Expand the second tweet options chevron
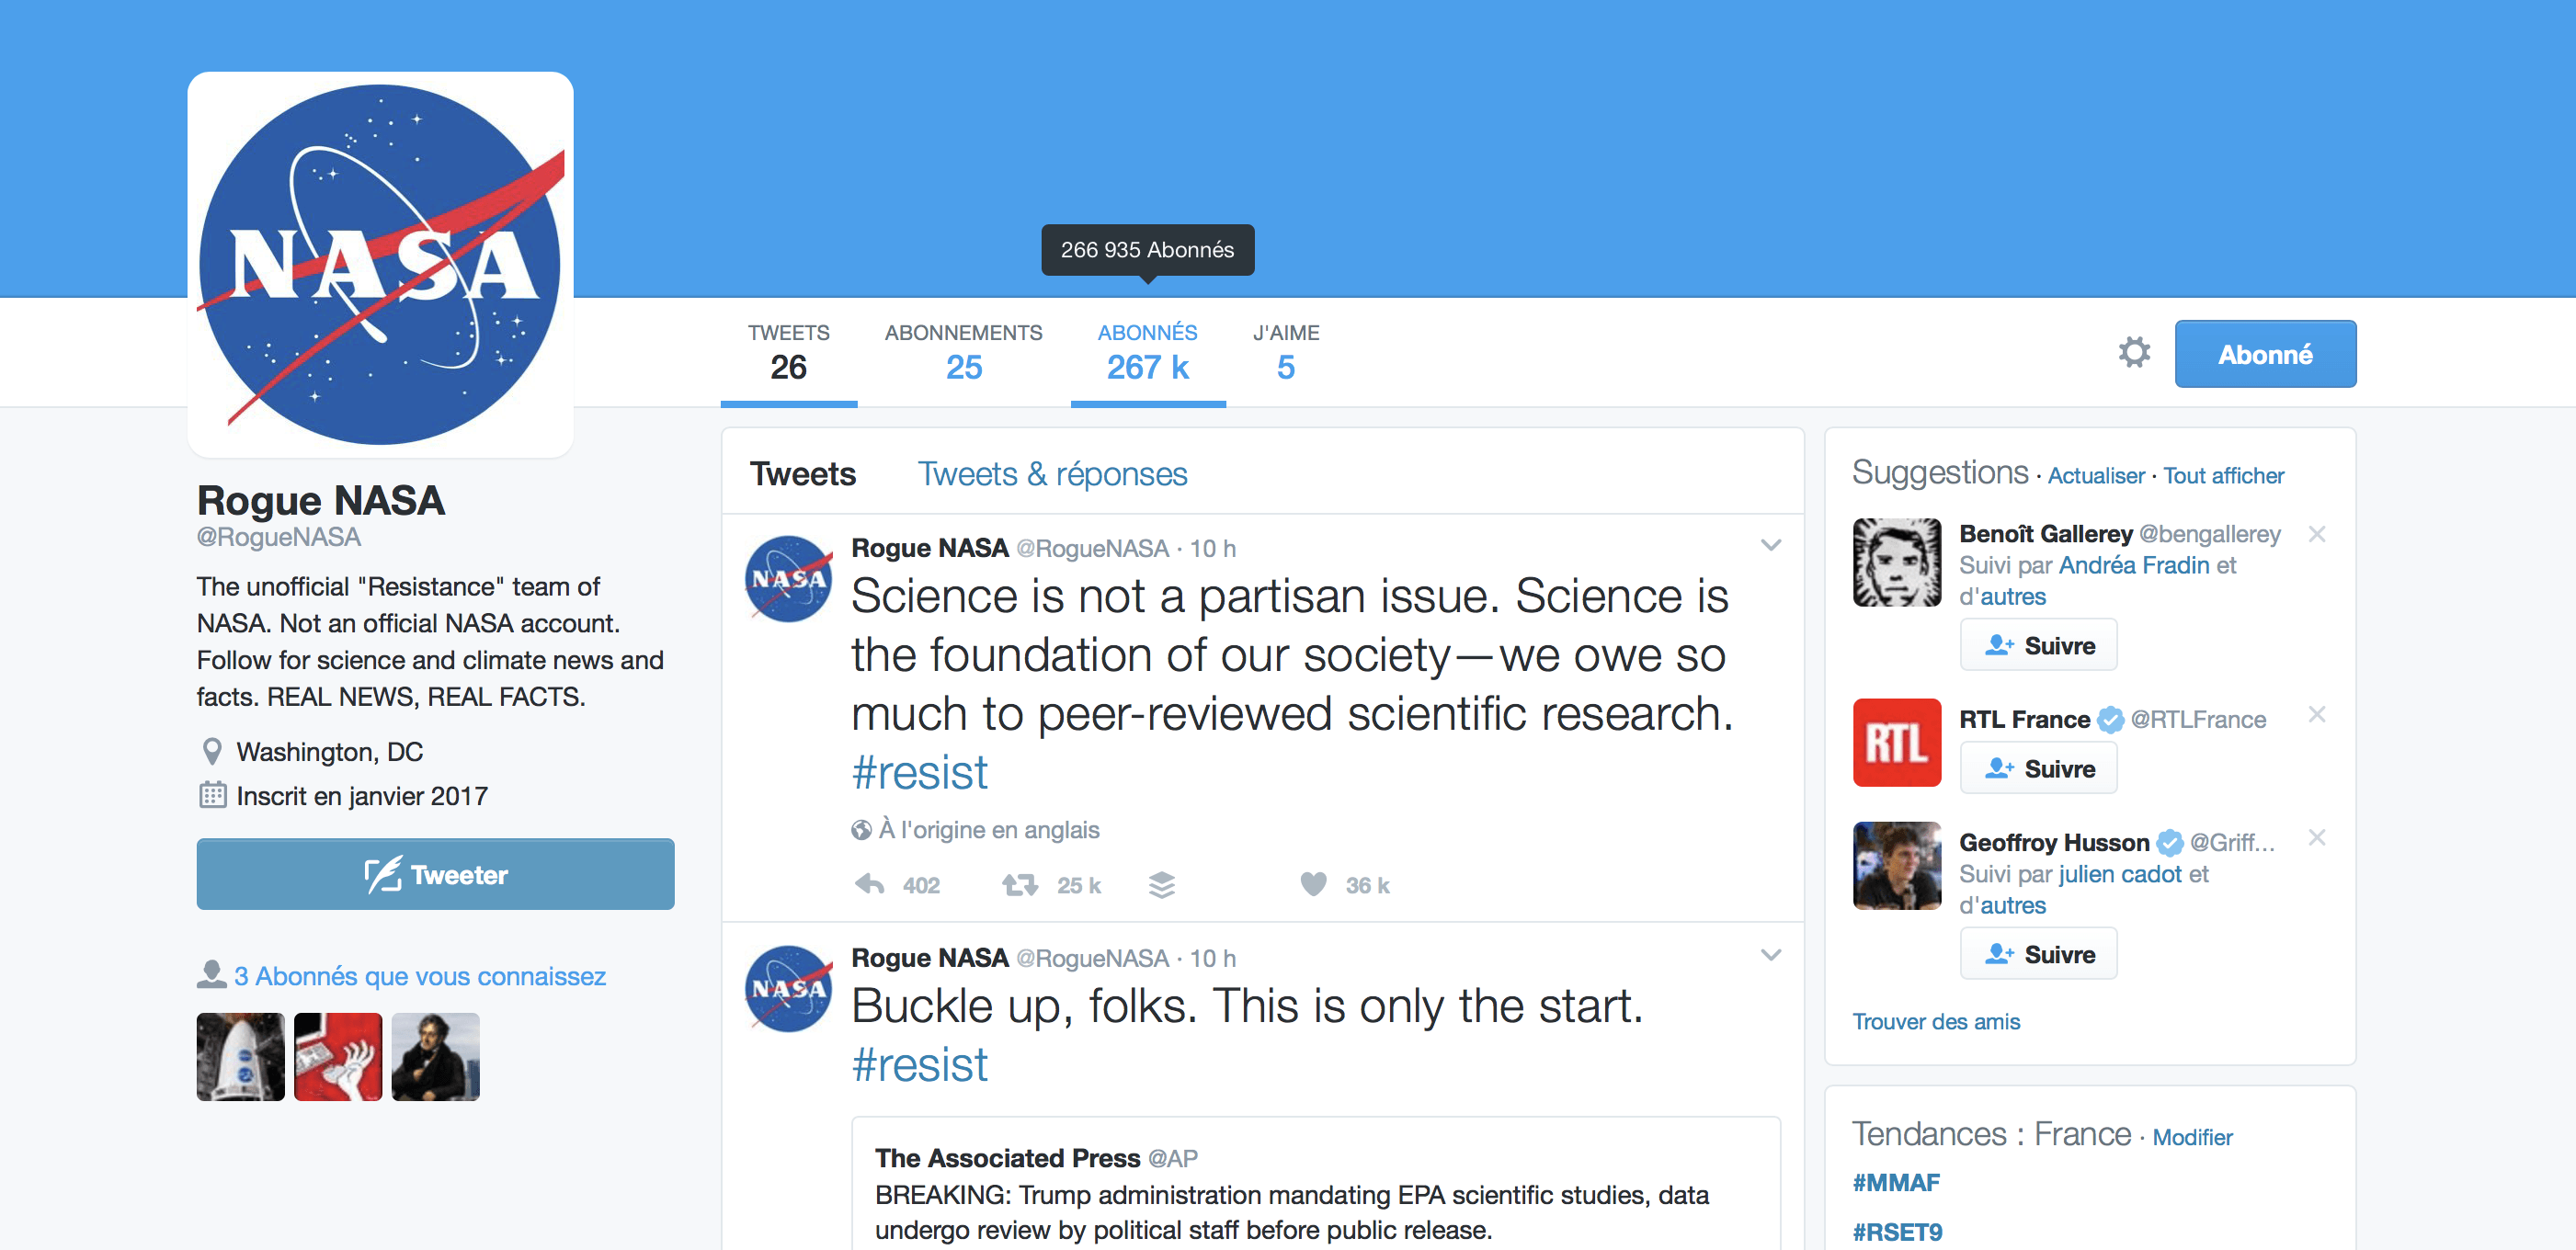 click(x=1771, y=954)
